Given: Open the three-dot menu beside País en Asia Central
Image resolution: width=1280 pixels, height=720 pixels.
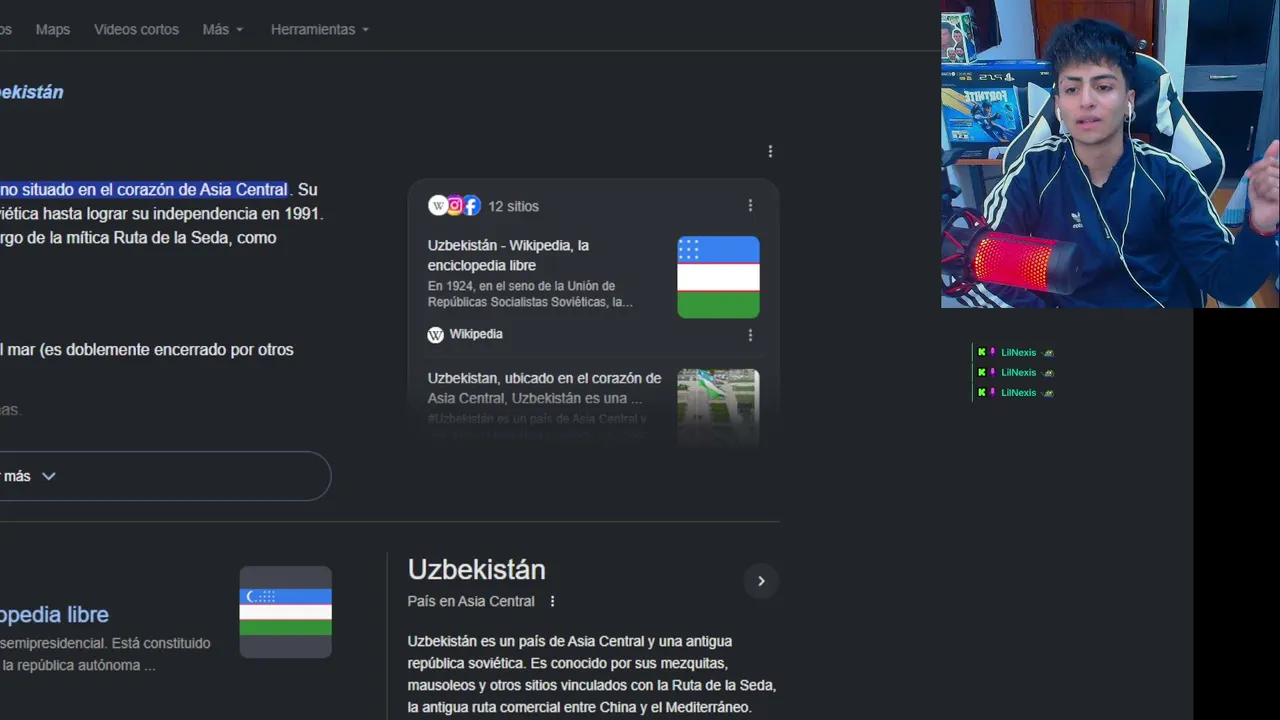Looking at the screenshot, I should coord(552,601).
